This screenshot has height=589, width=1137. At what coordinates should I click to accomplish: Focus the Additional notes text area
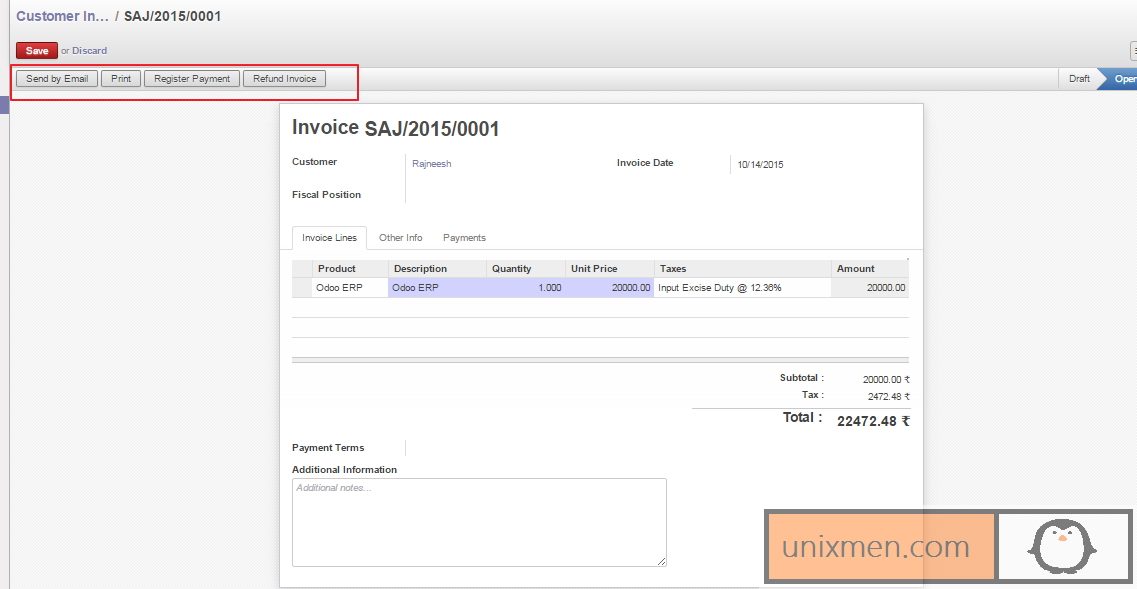pos(479,522)
